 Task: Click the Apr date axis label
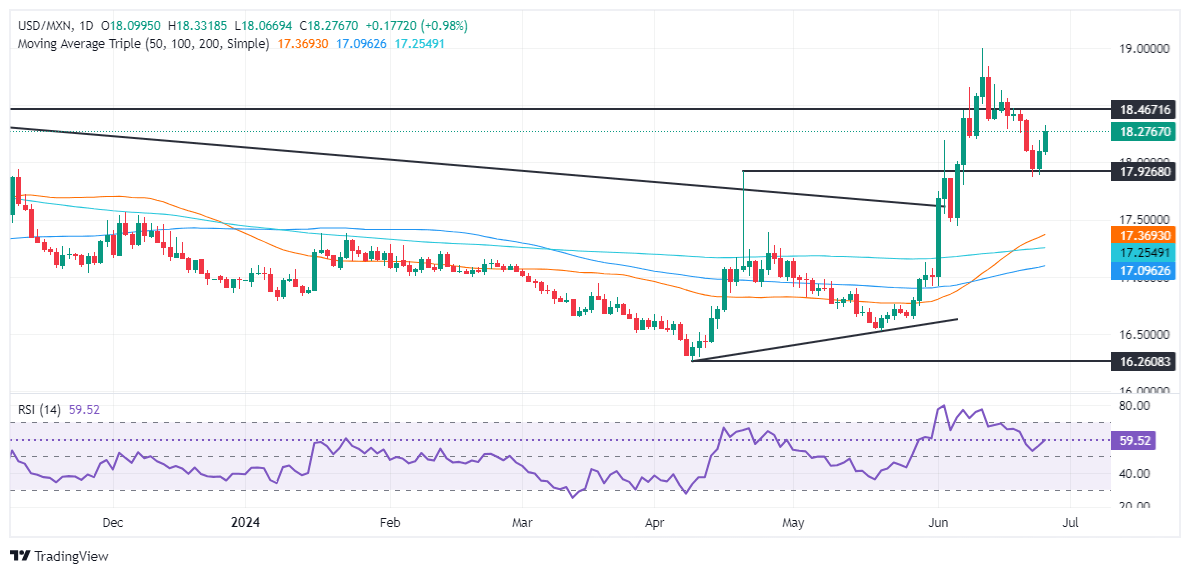(654, 522)
